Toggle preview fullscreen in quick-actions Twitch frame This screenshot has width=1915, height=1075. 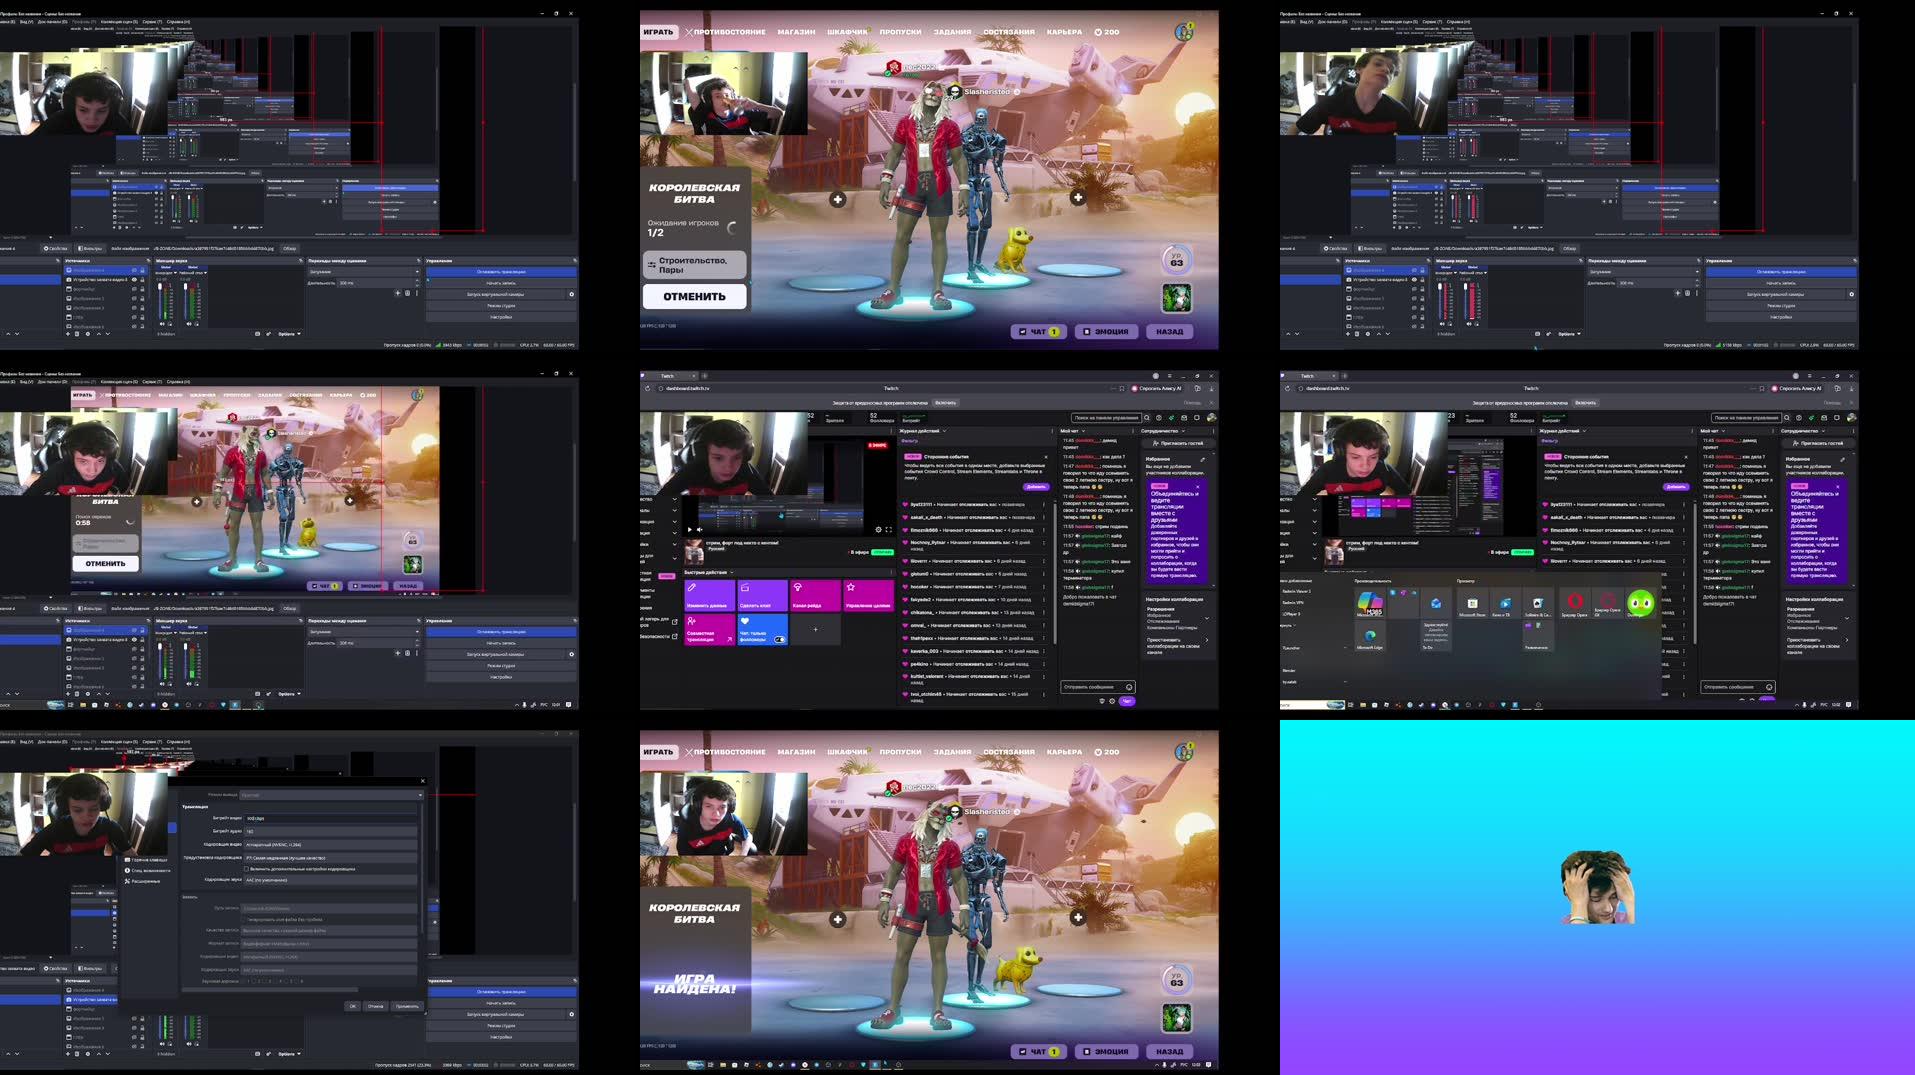(888, 529)
